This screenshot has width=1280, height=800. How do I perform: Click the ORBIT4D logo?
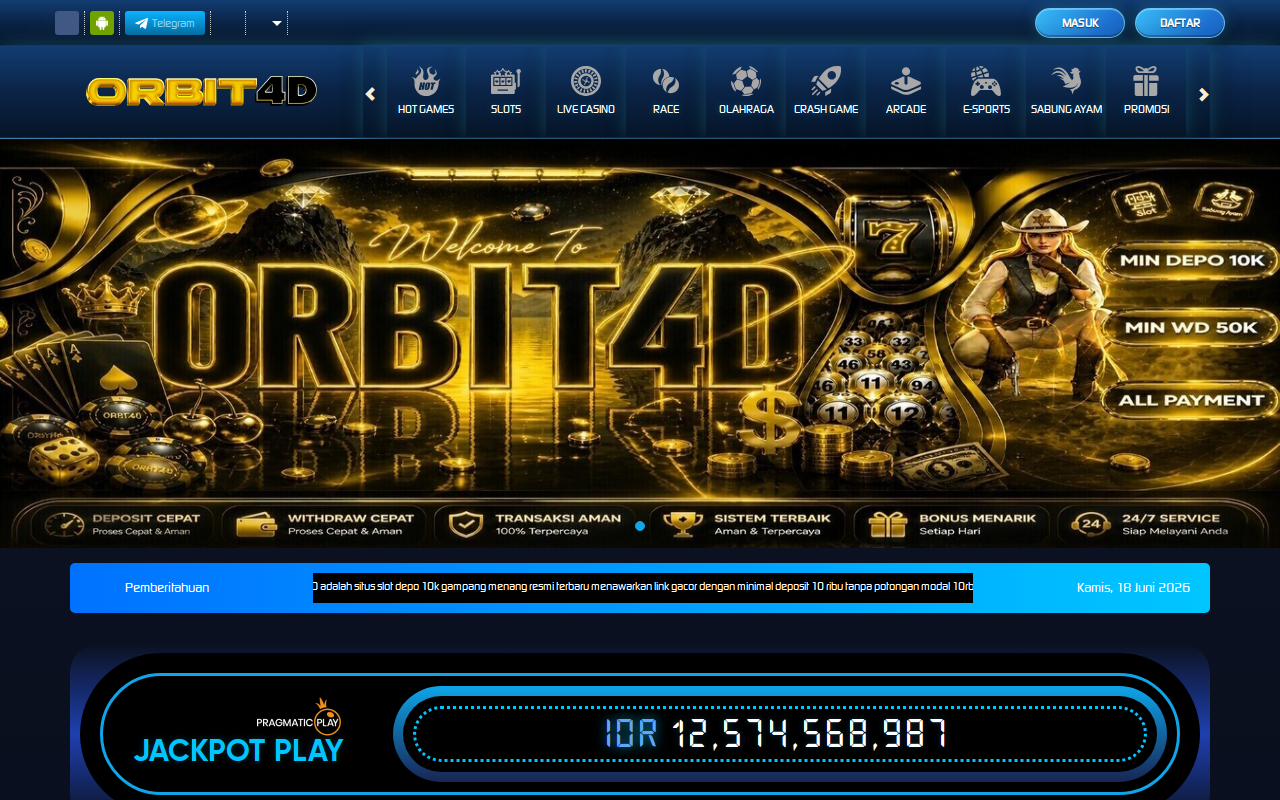click(202, 92)
